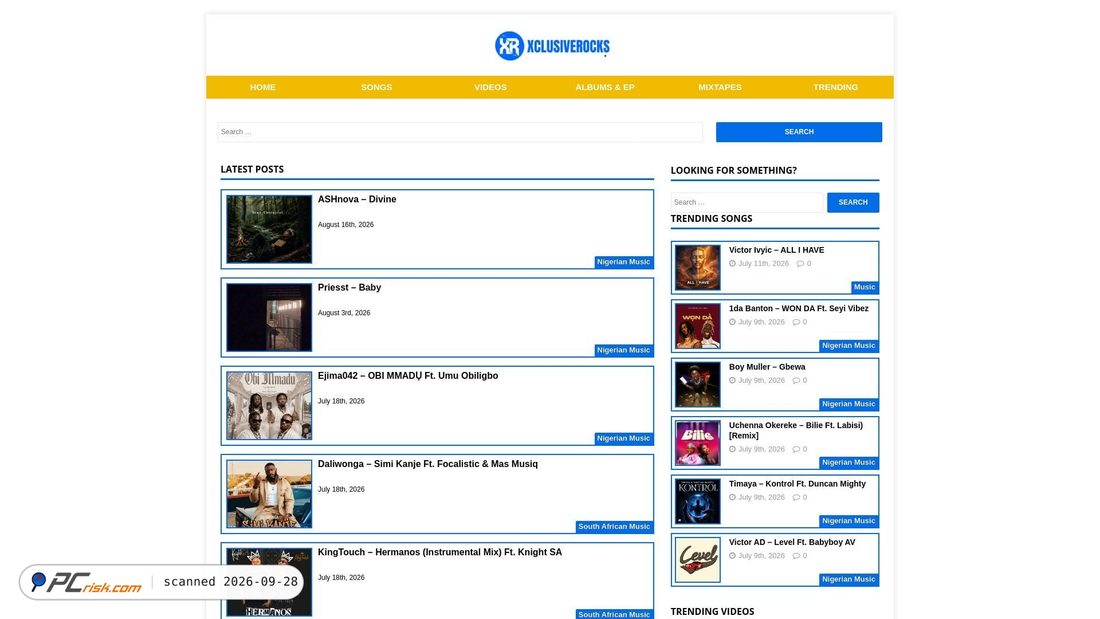Image resolution: width=1100 pixels, height=619 pixels.
Task: Open Victor AD – Level Ft. Babyboy AV
Action: click(791, 542)
